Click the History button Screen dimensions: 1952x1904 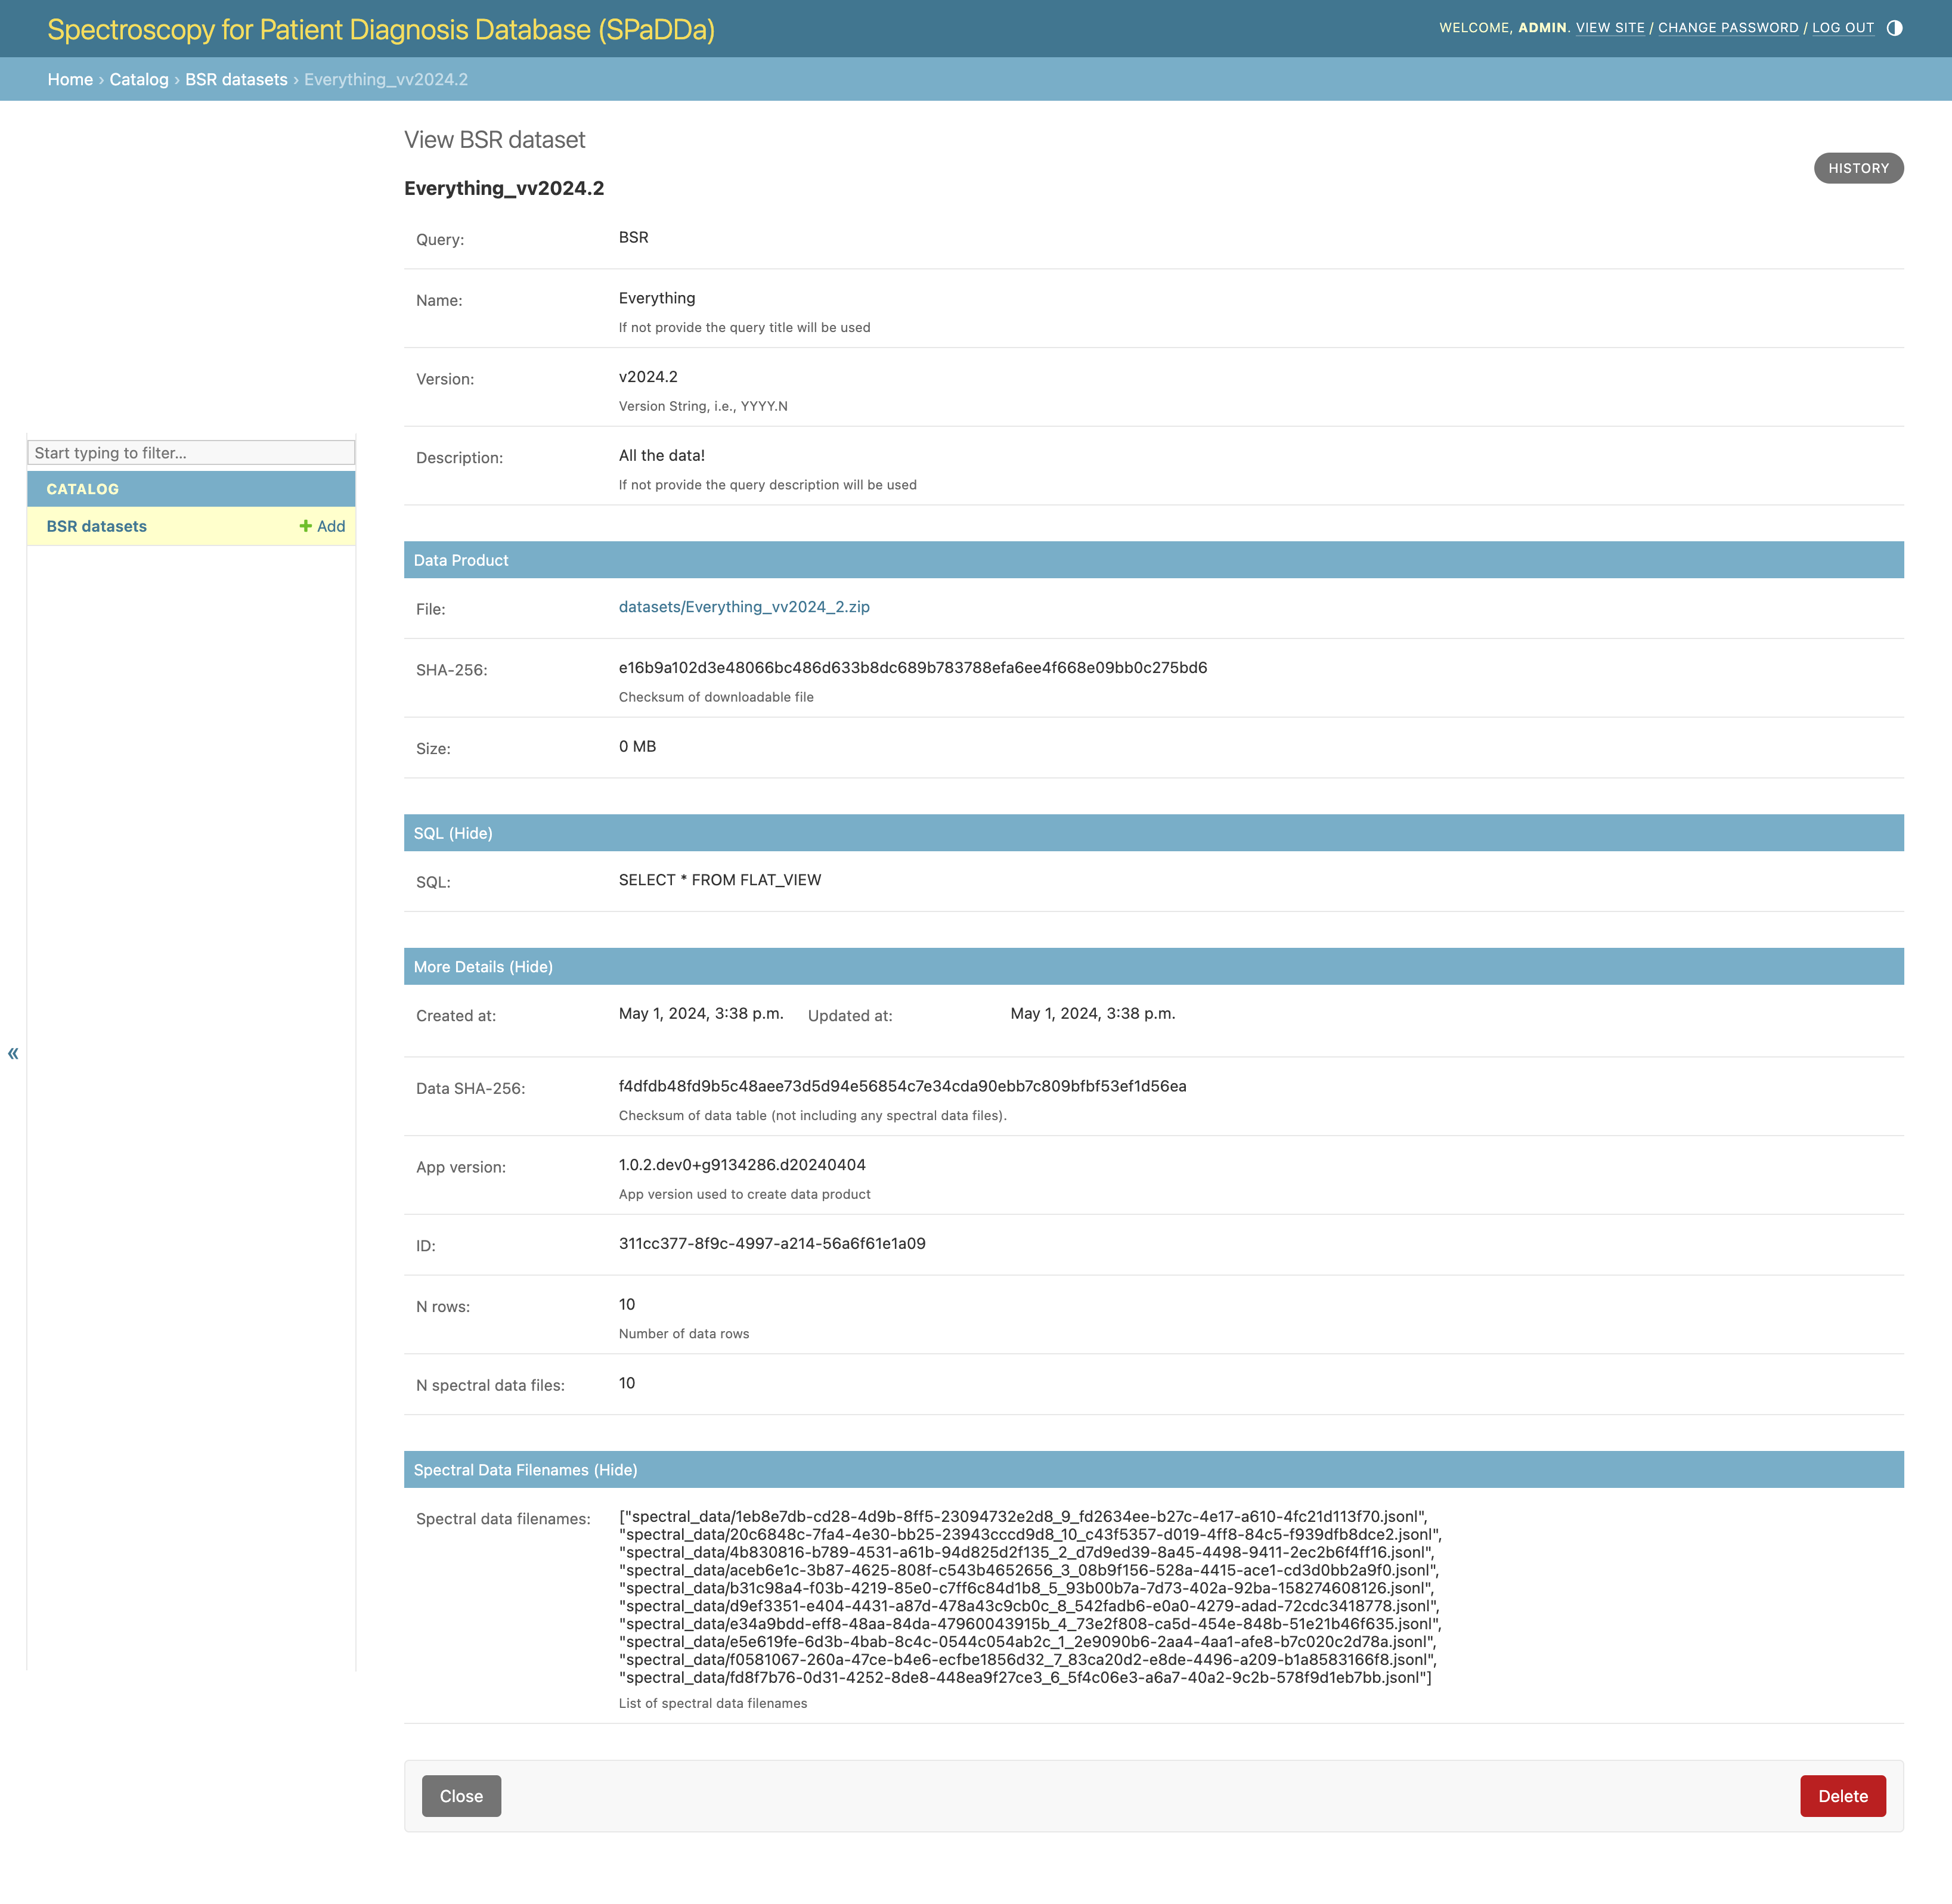(x=1858, y=168)
